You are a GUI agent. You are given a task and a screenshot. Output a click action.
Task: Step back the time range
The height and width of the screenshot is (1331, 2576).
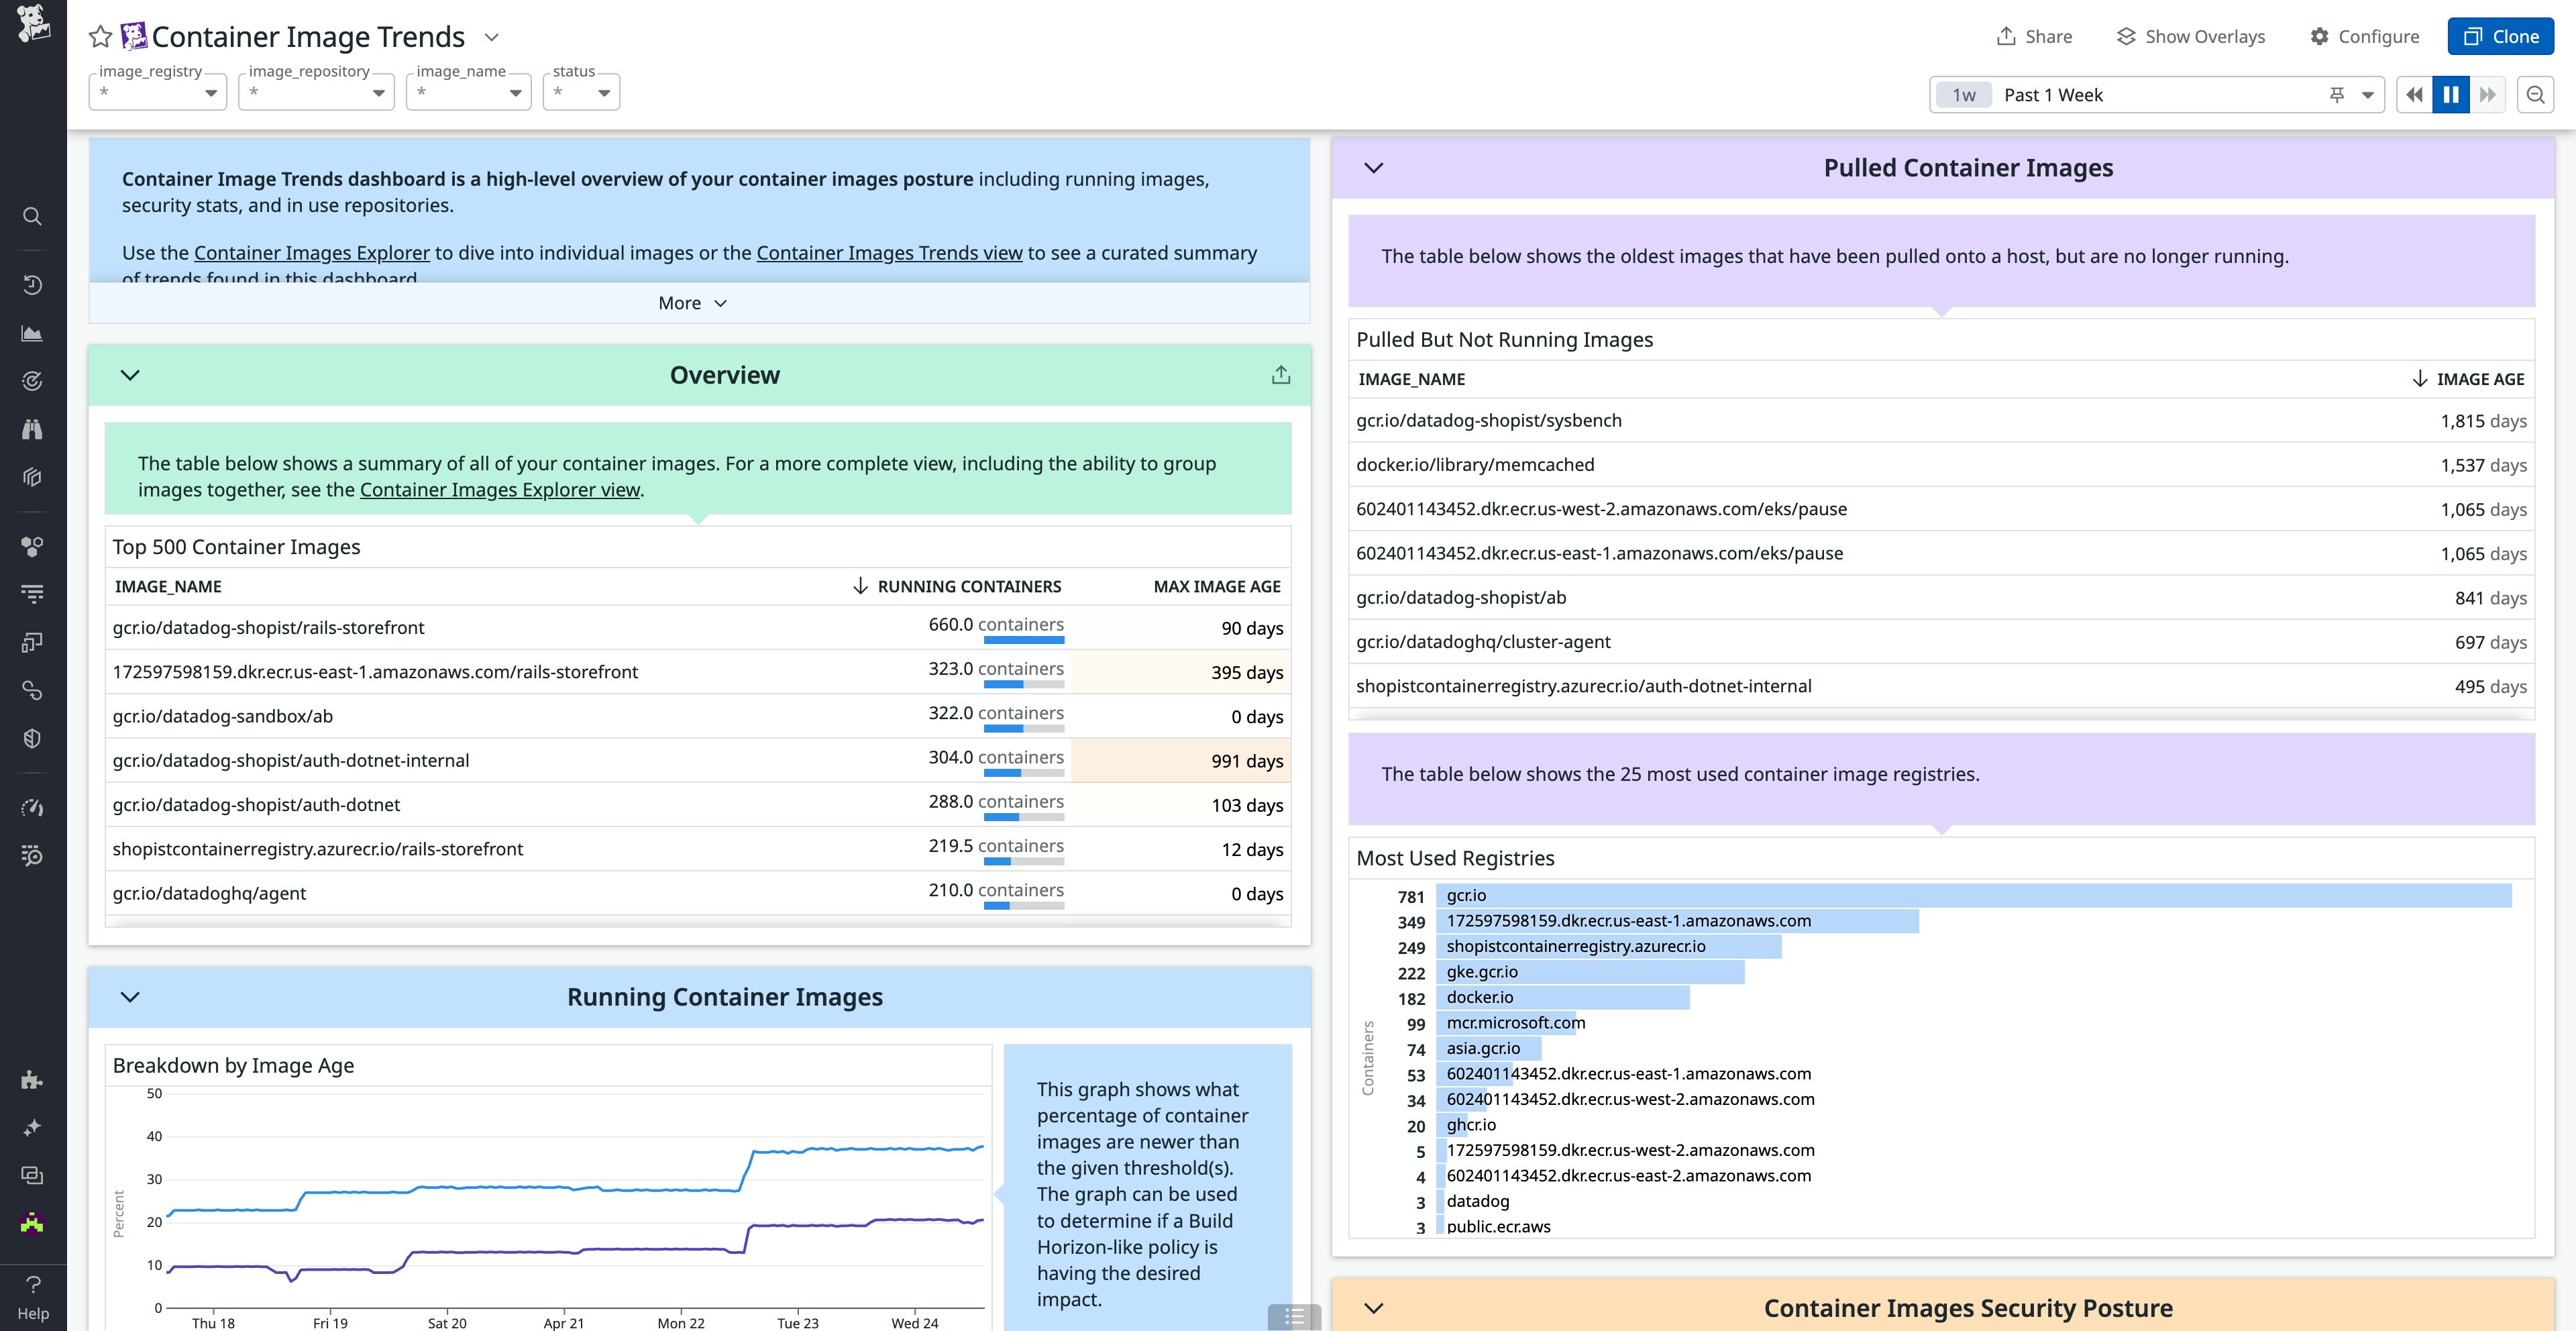pos(2414,95)
